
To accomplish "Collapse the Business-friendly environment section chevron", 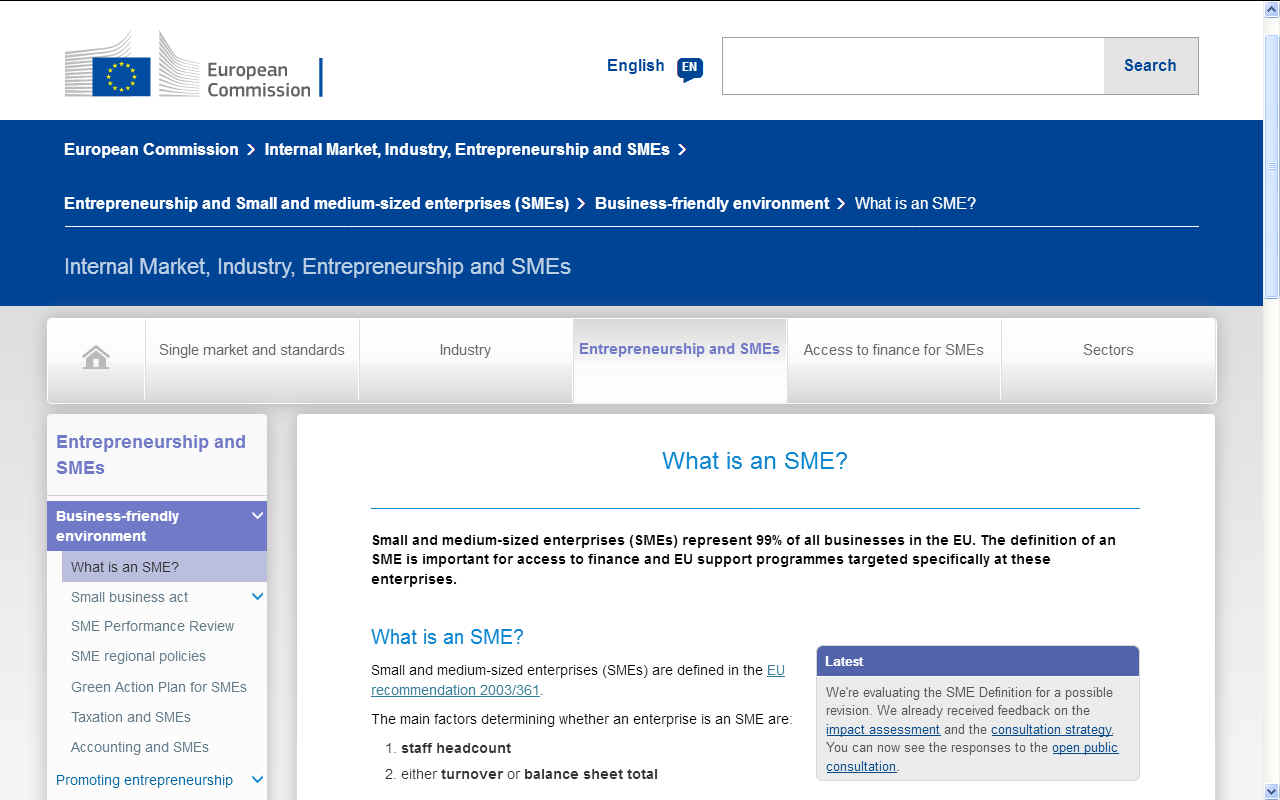I will tap(257, 516).
